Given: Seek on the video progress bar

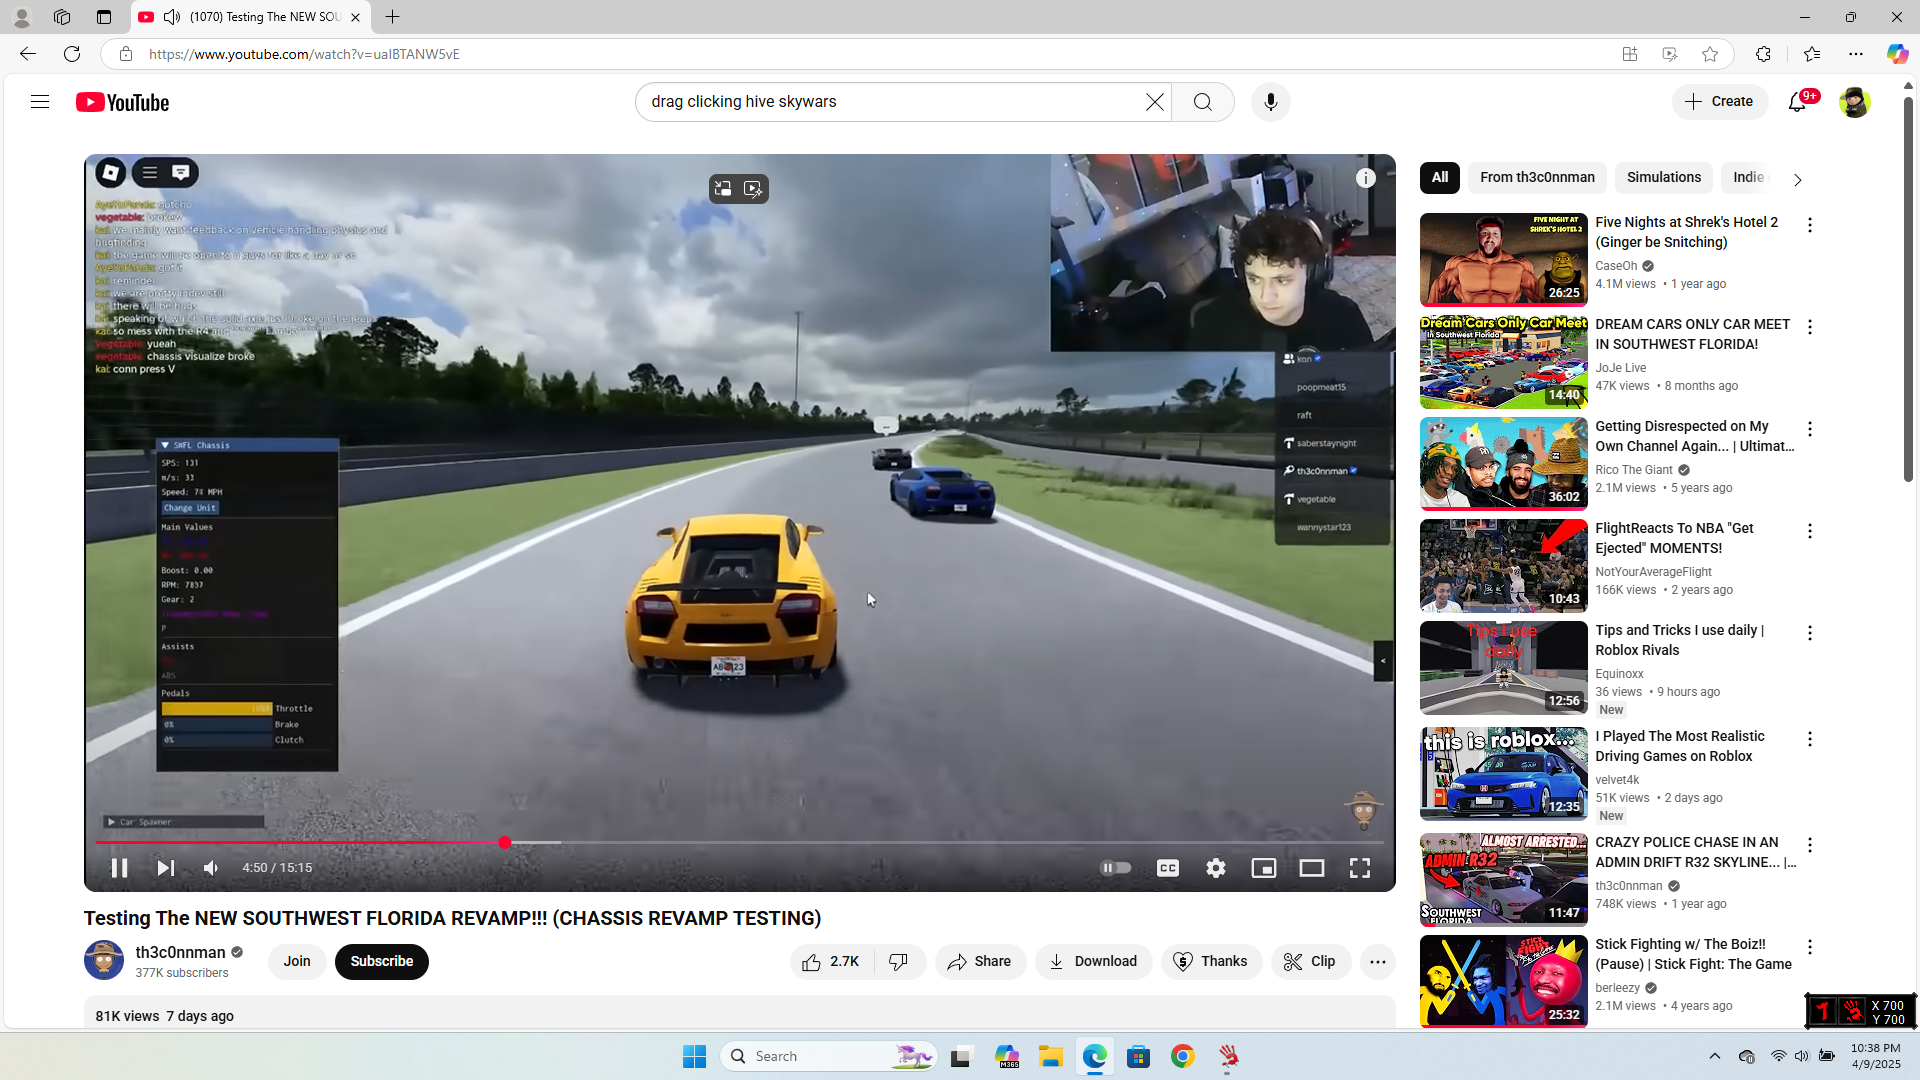Looking at the screenshot, I should (740, 843).
